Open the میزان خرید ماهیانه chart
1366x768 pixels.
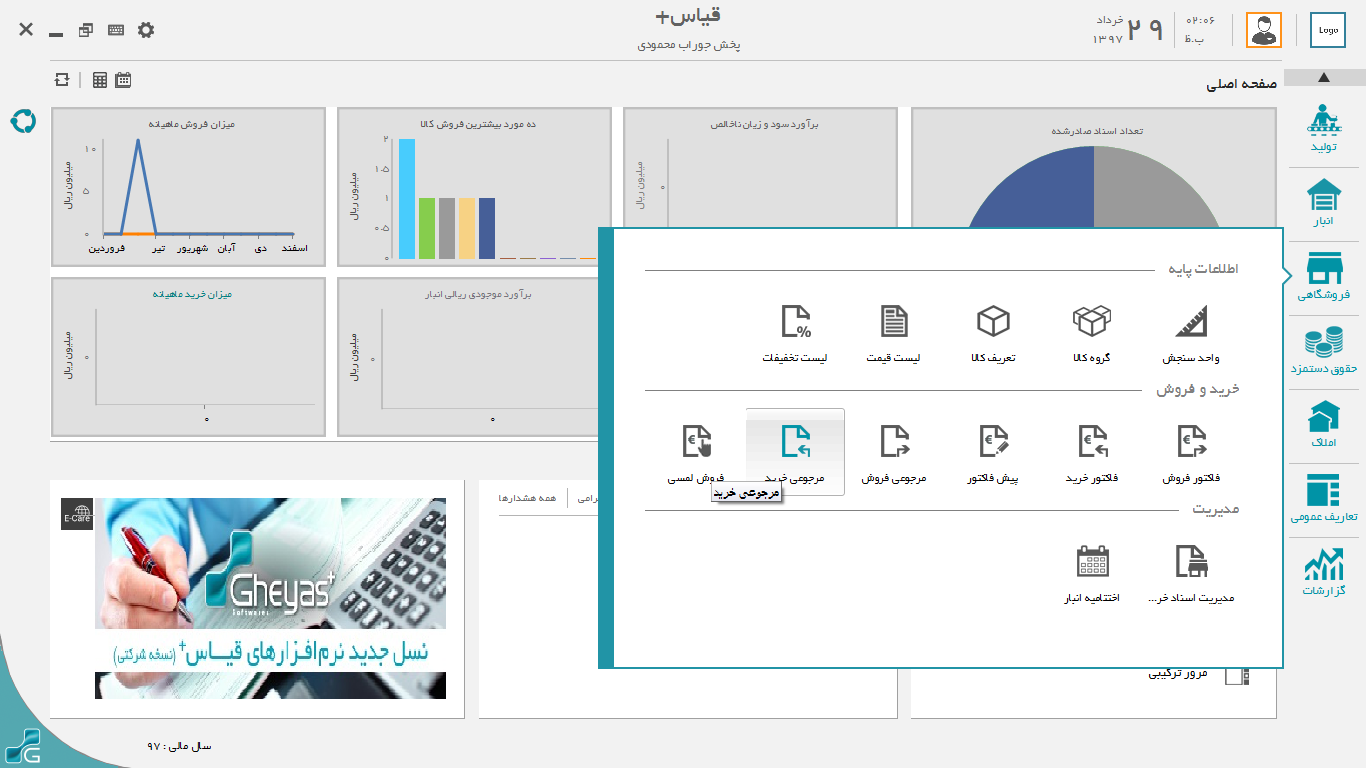click(188, 357)
